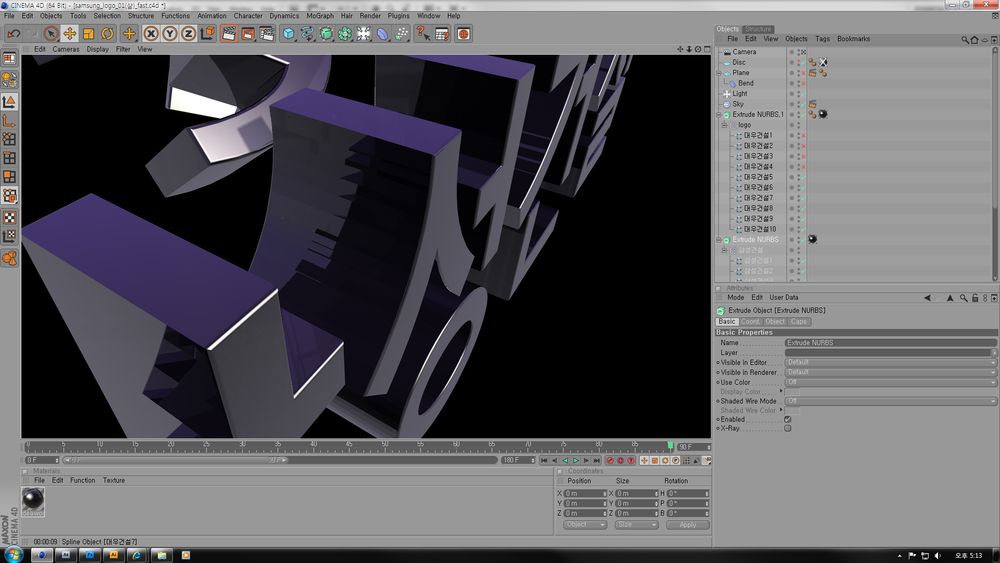
Task: Collapse the Plane object tree
Action: click(x=719, y=73)
